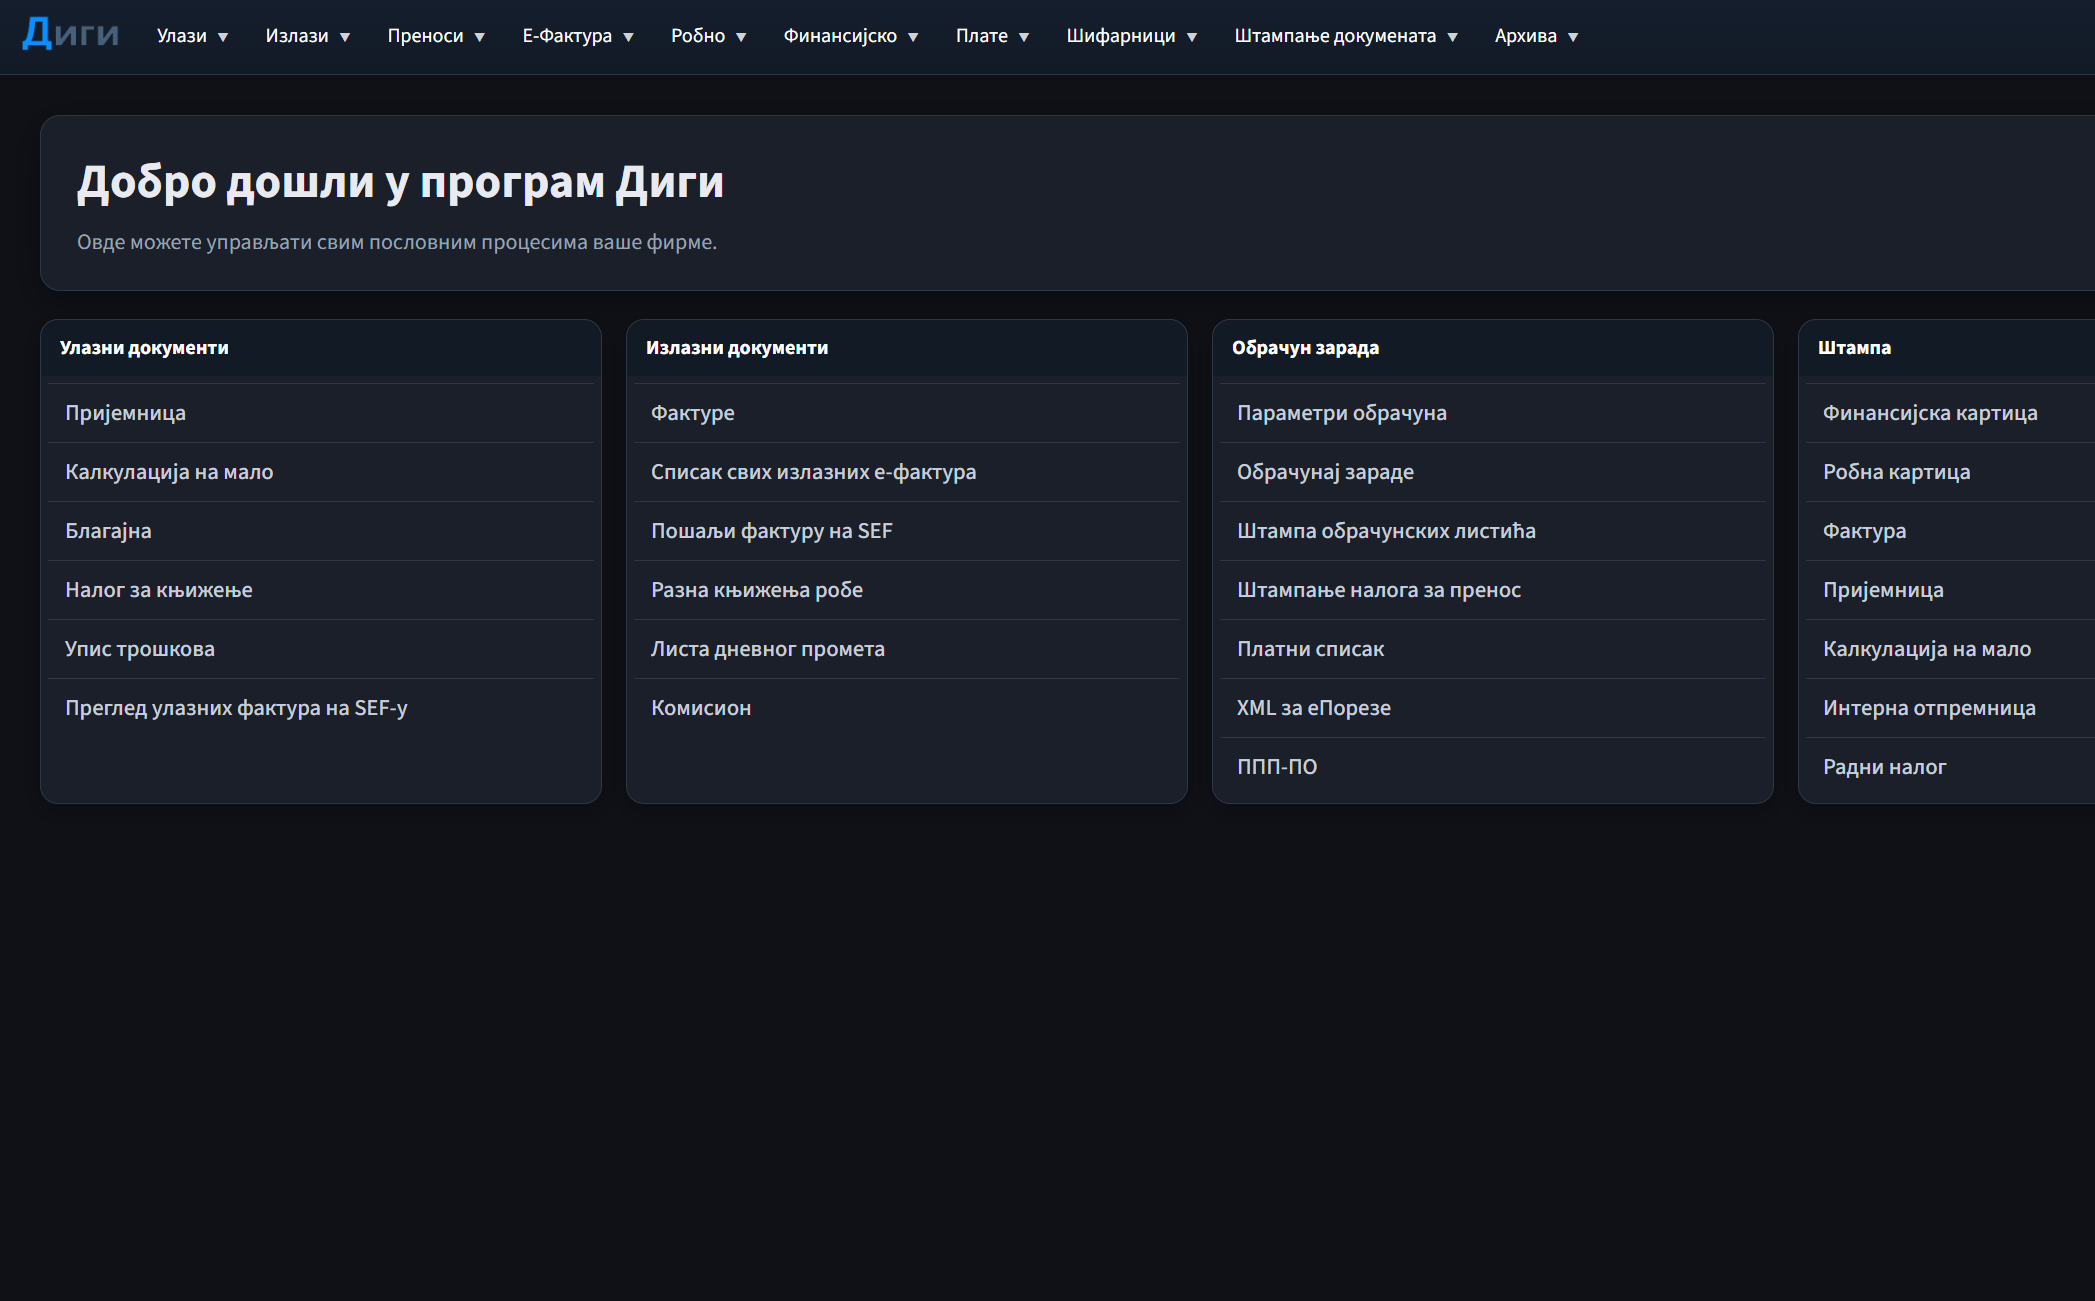
Task: Open Списак свих излазних е-фактура
Action: (x=907, y=472)
